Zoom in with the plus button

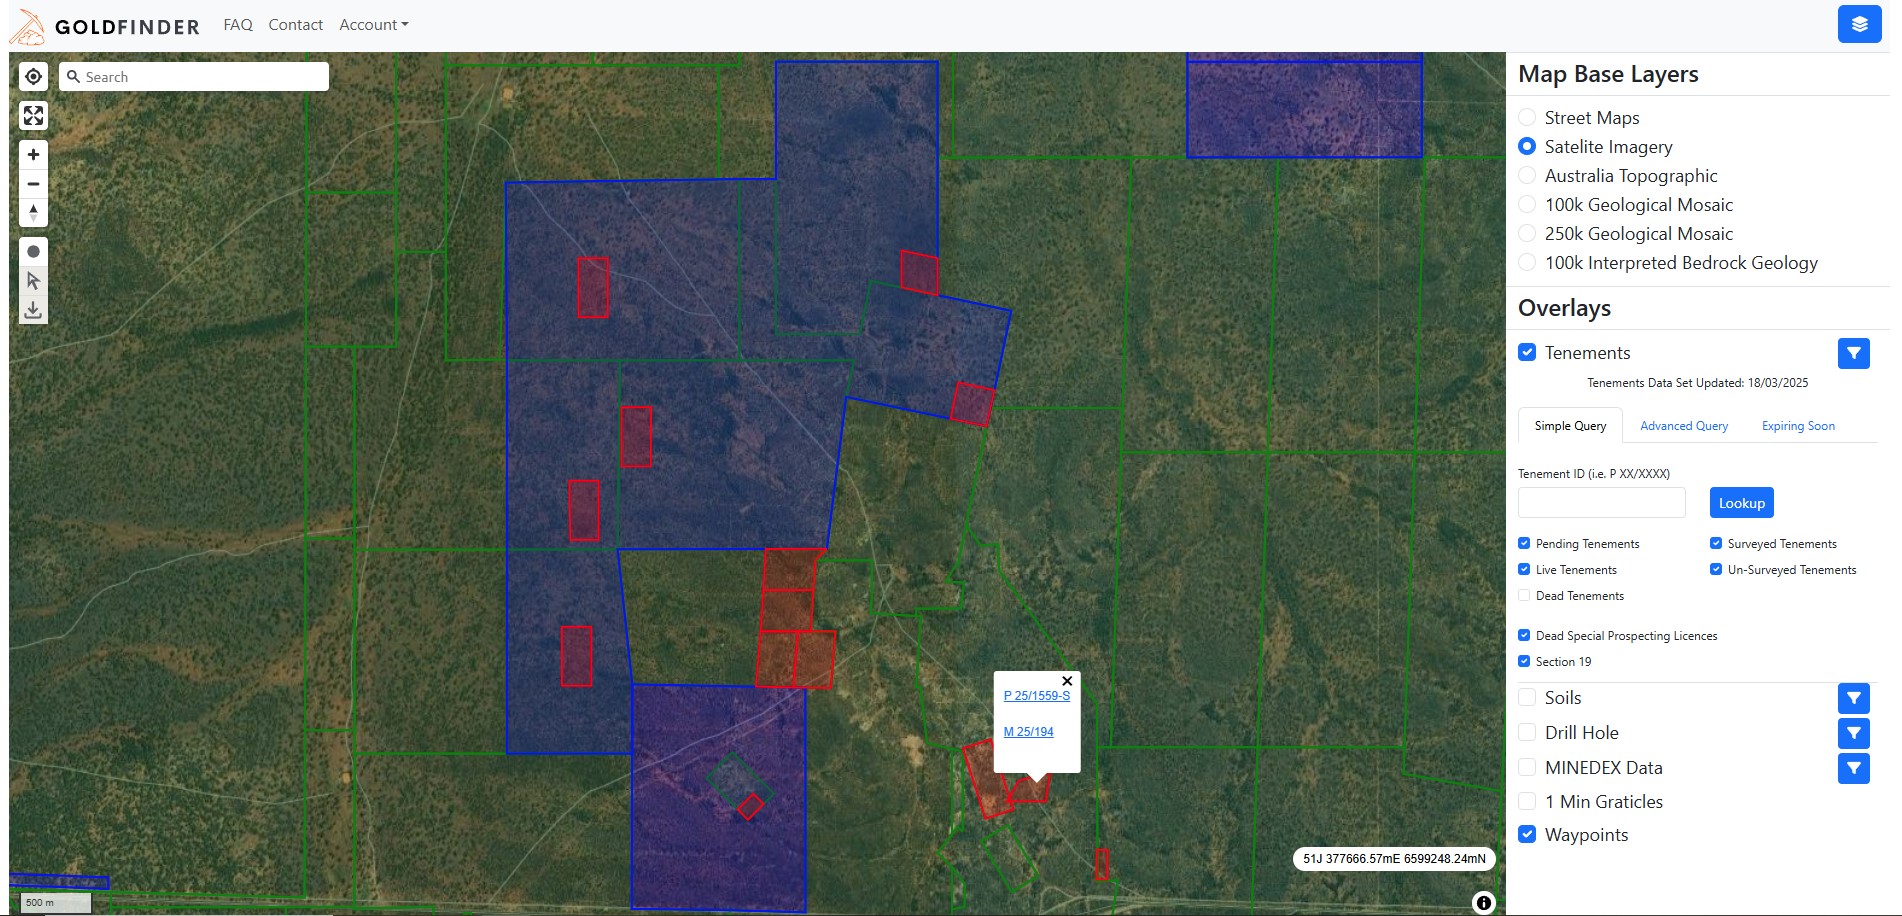pos(33,155)
